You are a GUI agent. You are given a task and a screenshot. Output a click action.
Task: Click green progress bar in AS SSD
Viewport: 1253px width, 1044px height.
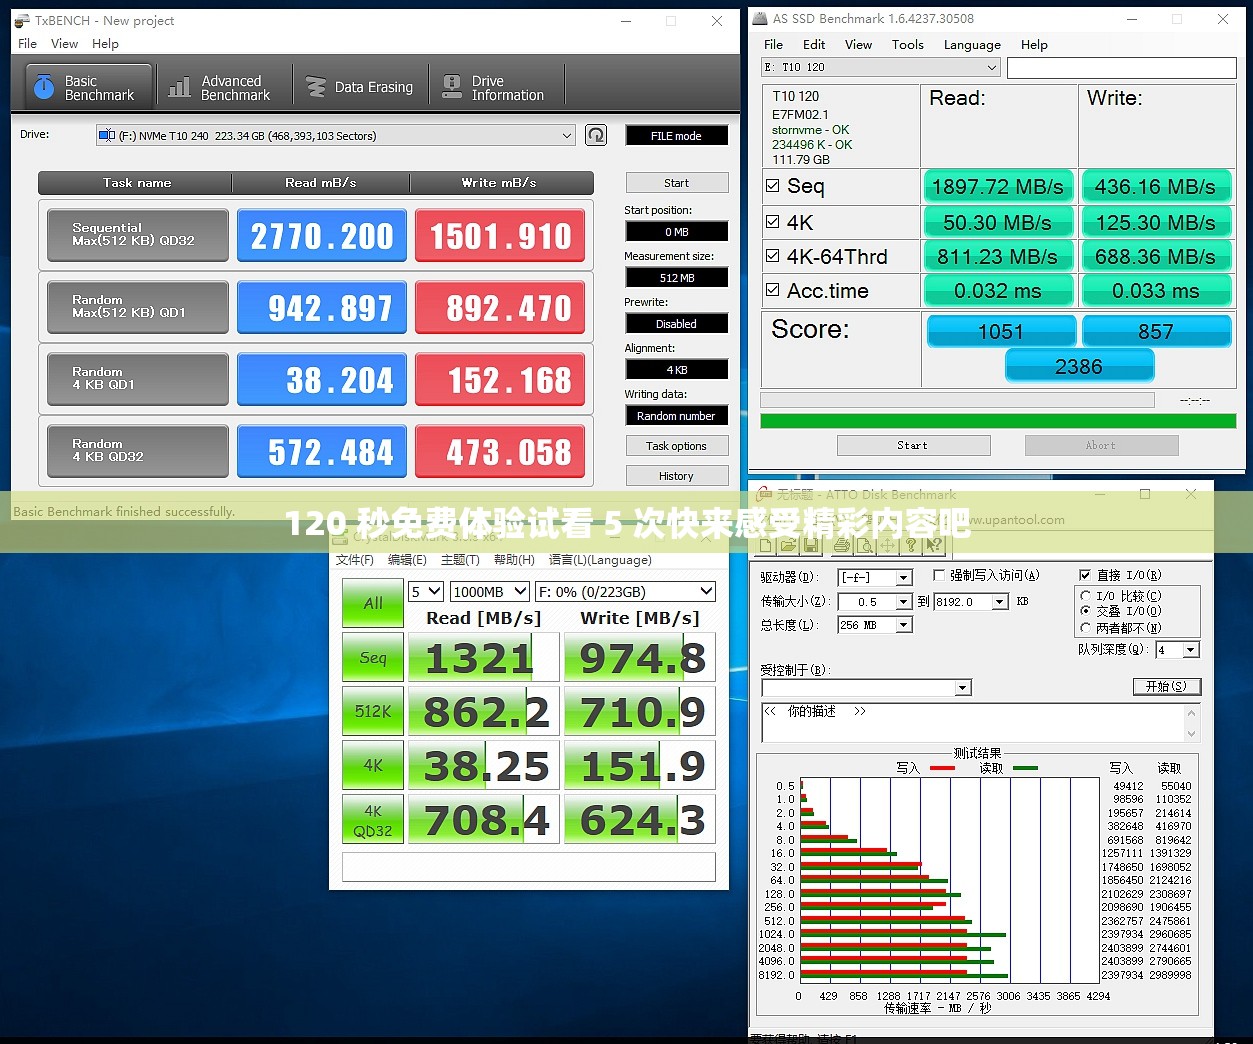(998, 421)
